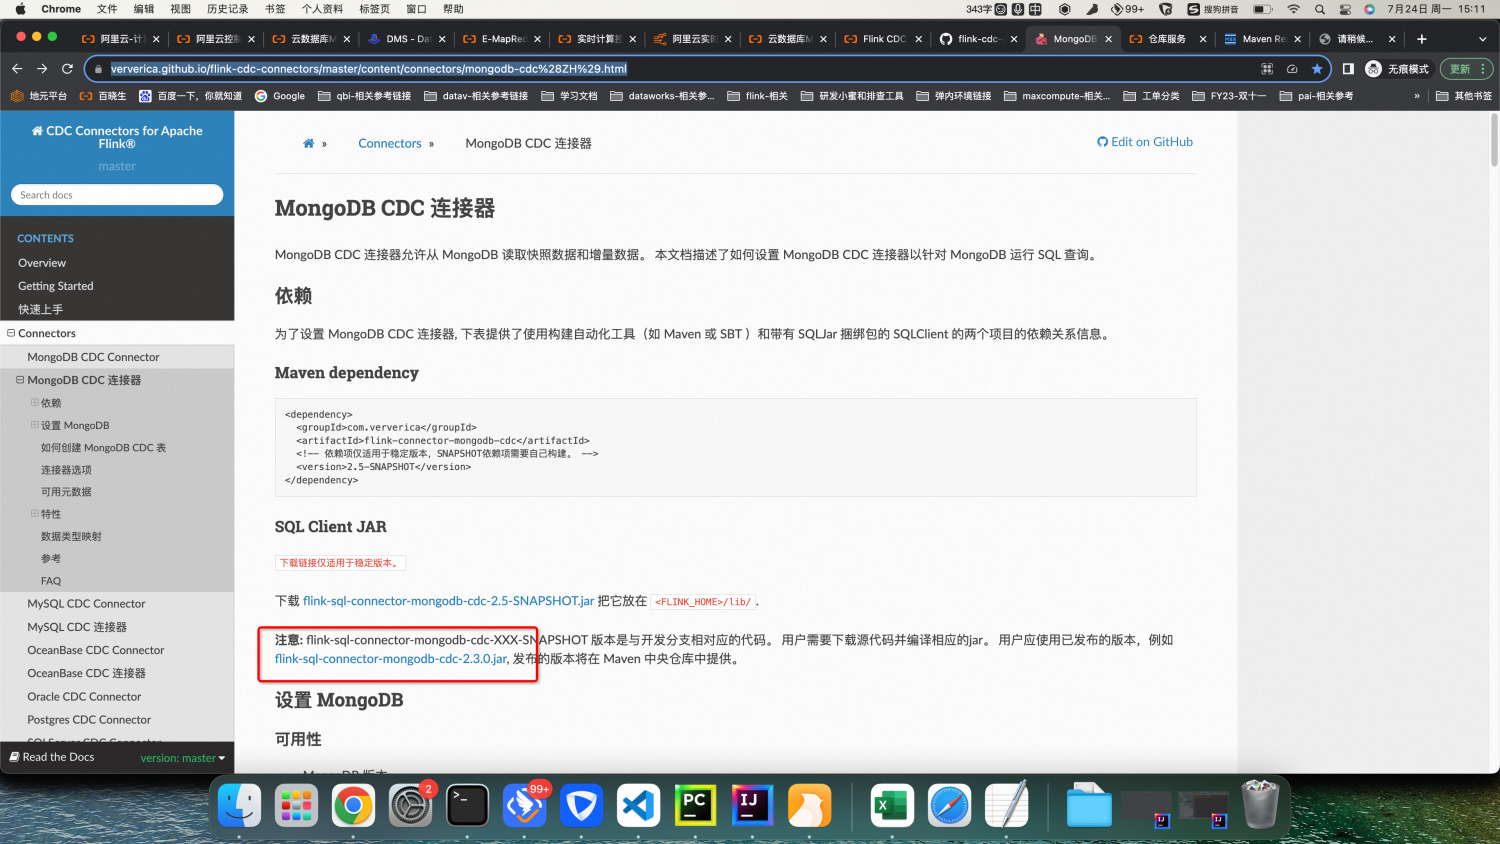
Task: Click the Wi-Fi icon in the menu bar
Action: (x=1293, y=9)
